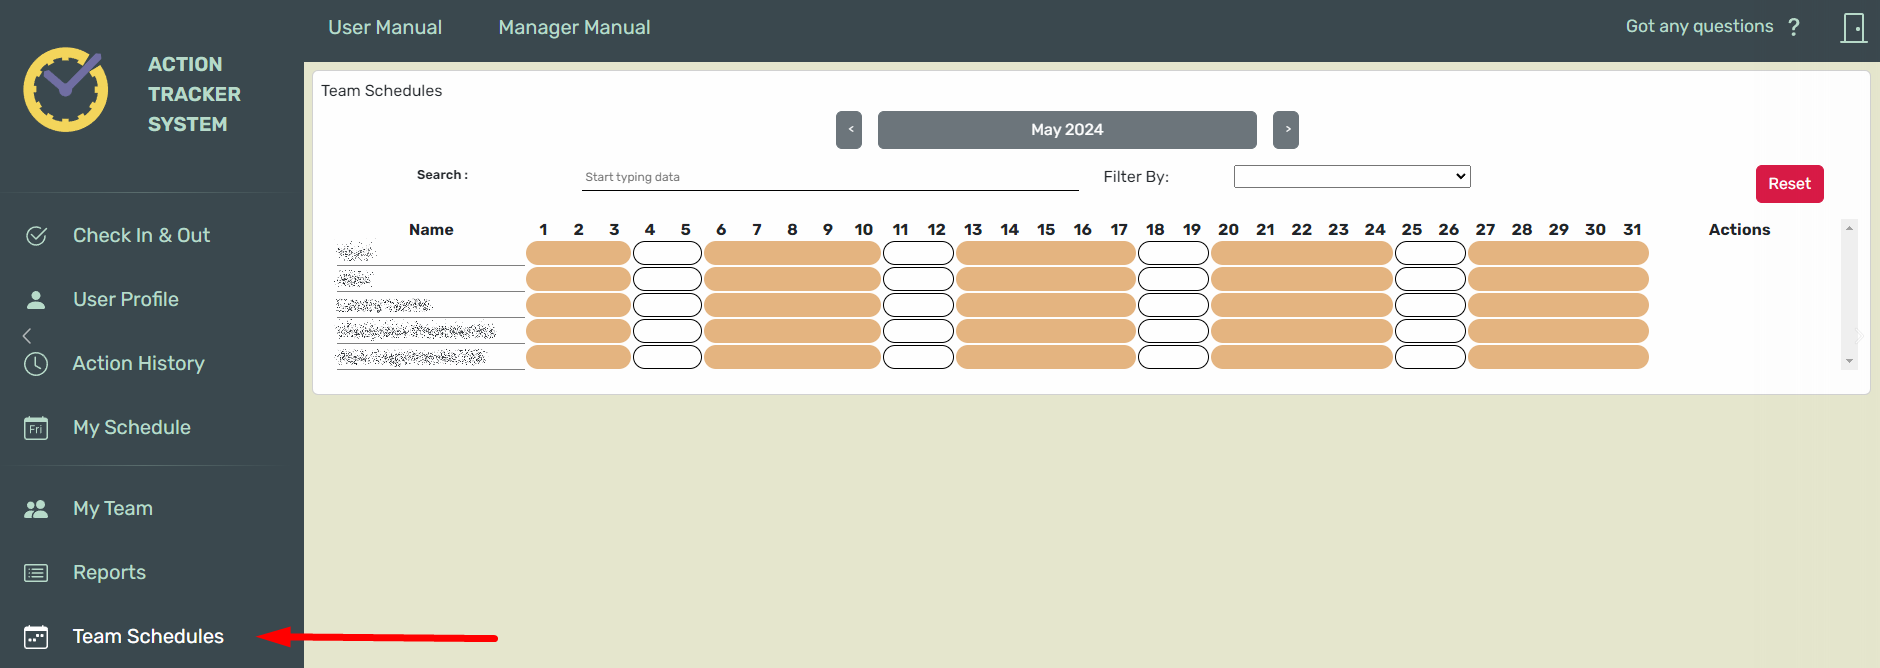
Task: Click the May 2024 month button
Action: (x=1067, y=130)
